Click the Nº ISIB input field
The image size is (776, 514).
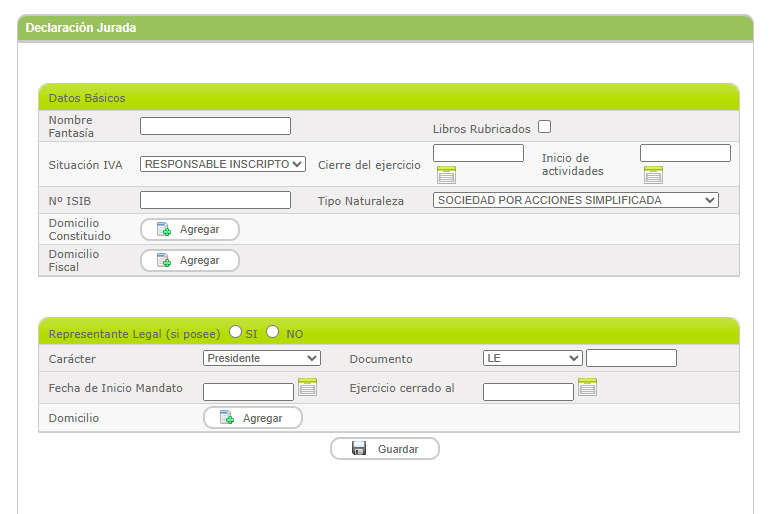215,200
